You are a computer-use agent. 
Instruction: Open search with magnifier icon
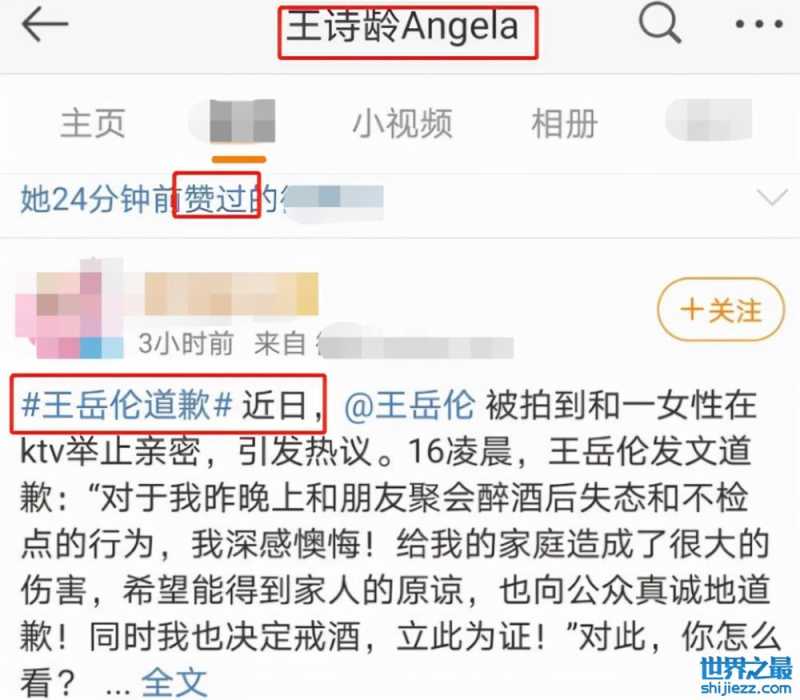(660, 22)
